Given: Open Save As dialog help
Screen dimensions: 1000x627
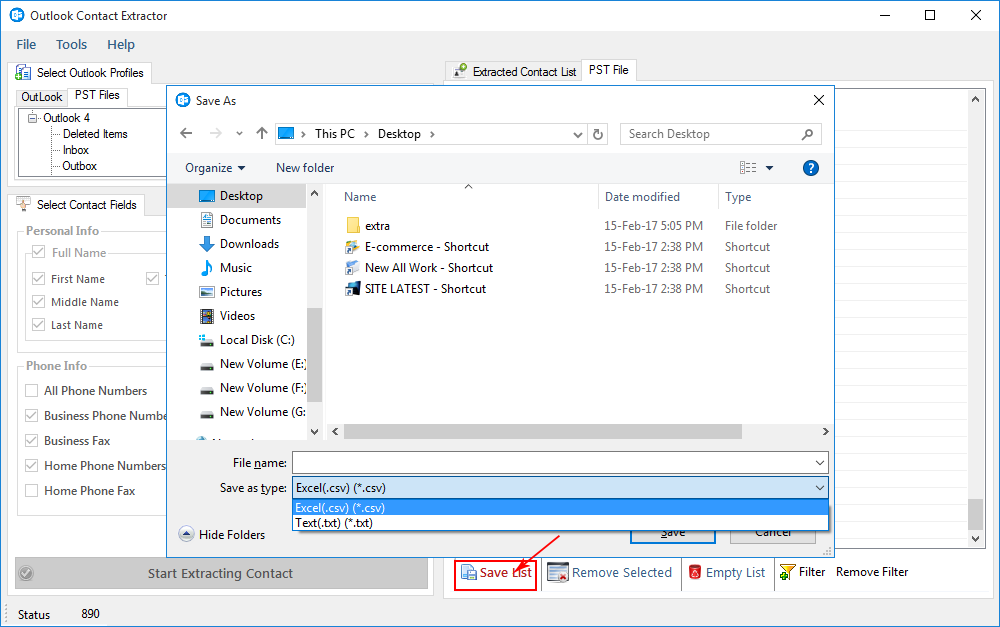Looking at the screenshot, I should (811, 168).
